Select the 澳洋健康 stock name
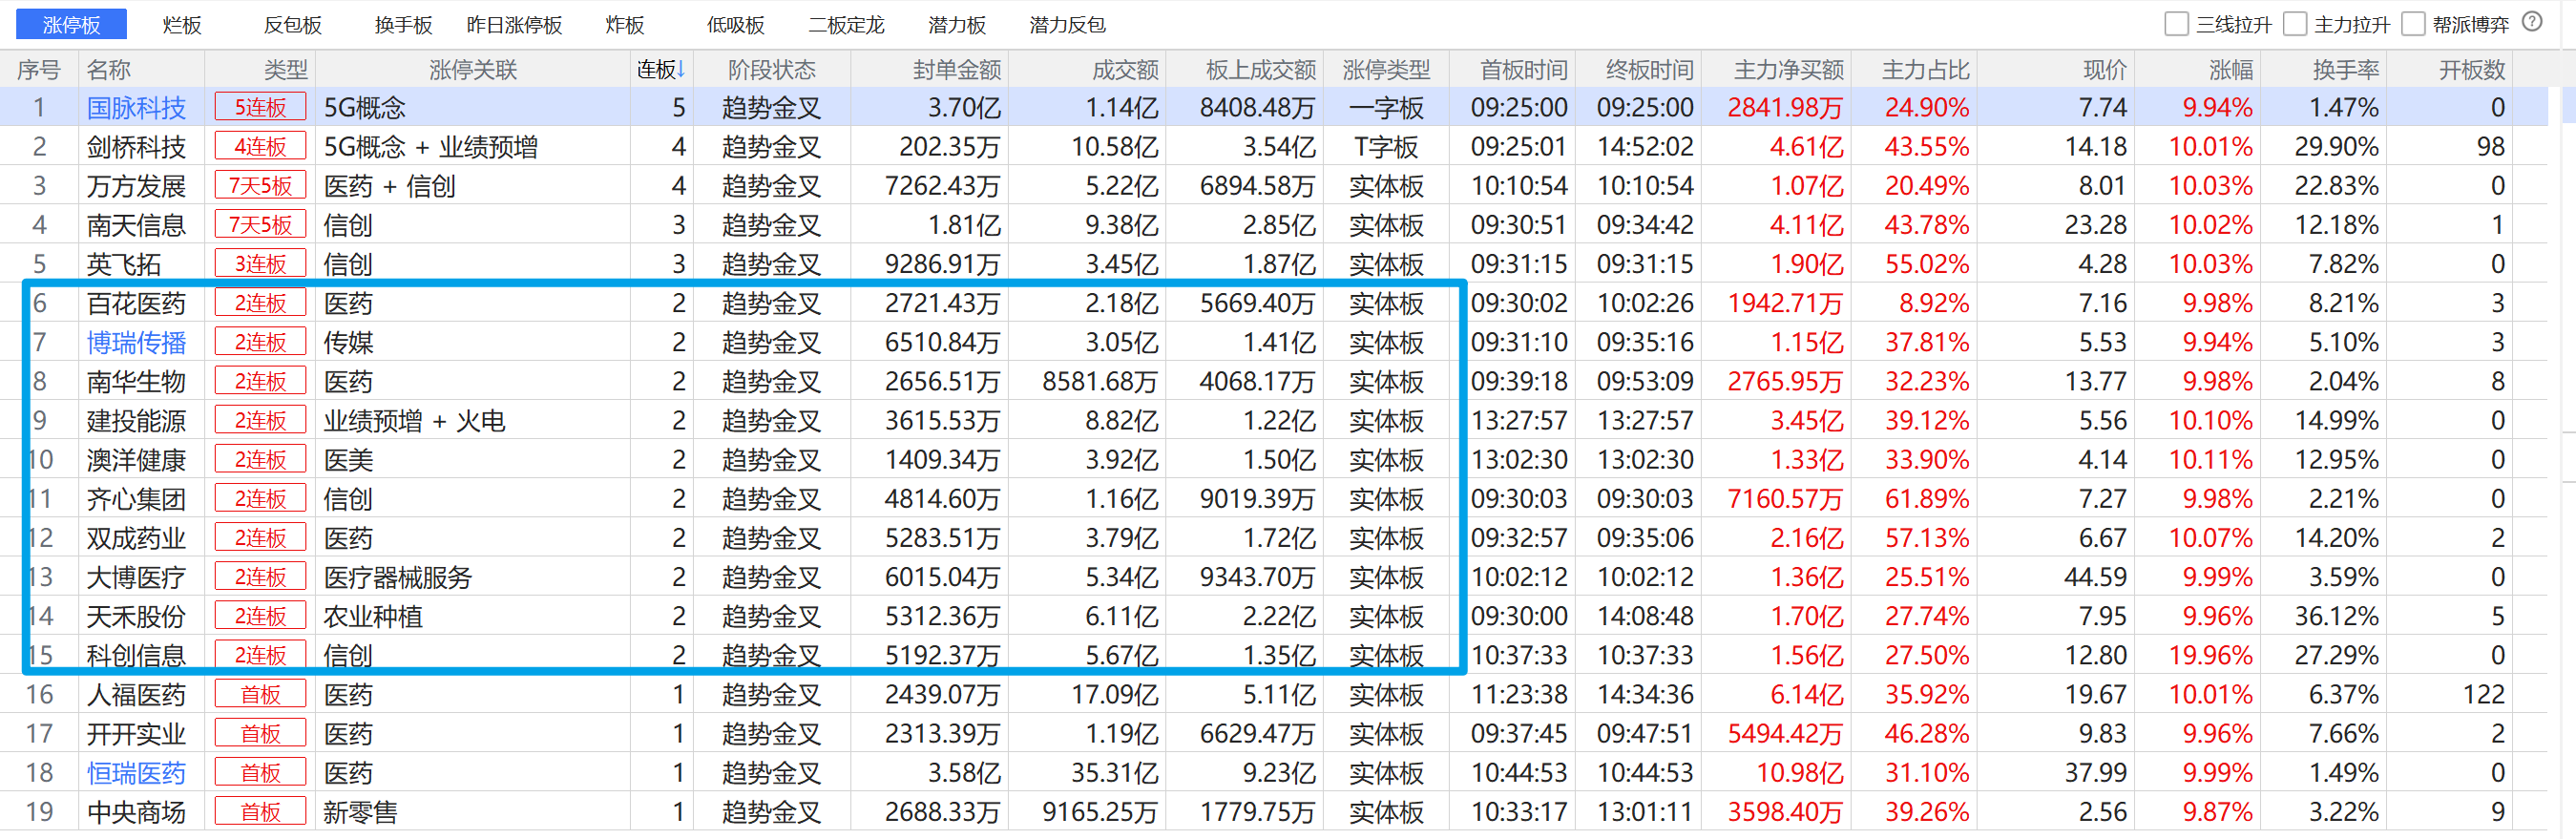The image size is (2576, 839). tap(136, 460)
